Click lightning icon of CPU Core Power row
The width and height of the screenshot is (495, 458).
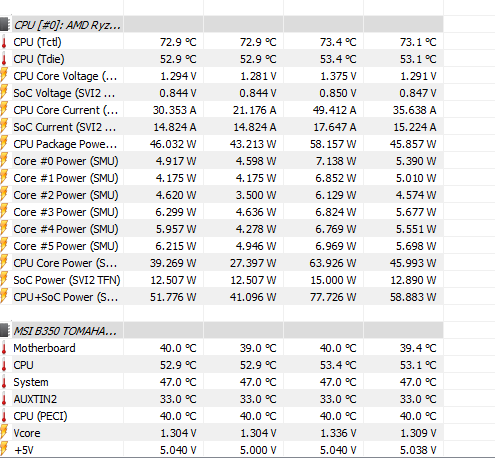[x=4, y=262]
